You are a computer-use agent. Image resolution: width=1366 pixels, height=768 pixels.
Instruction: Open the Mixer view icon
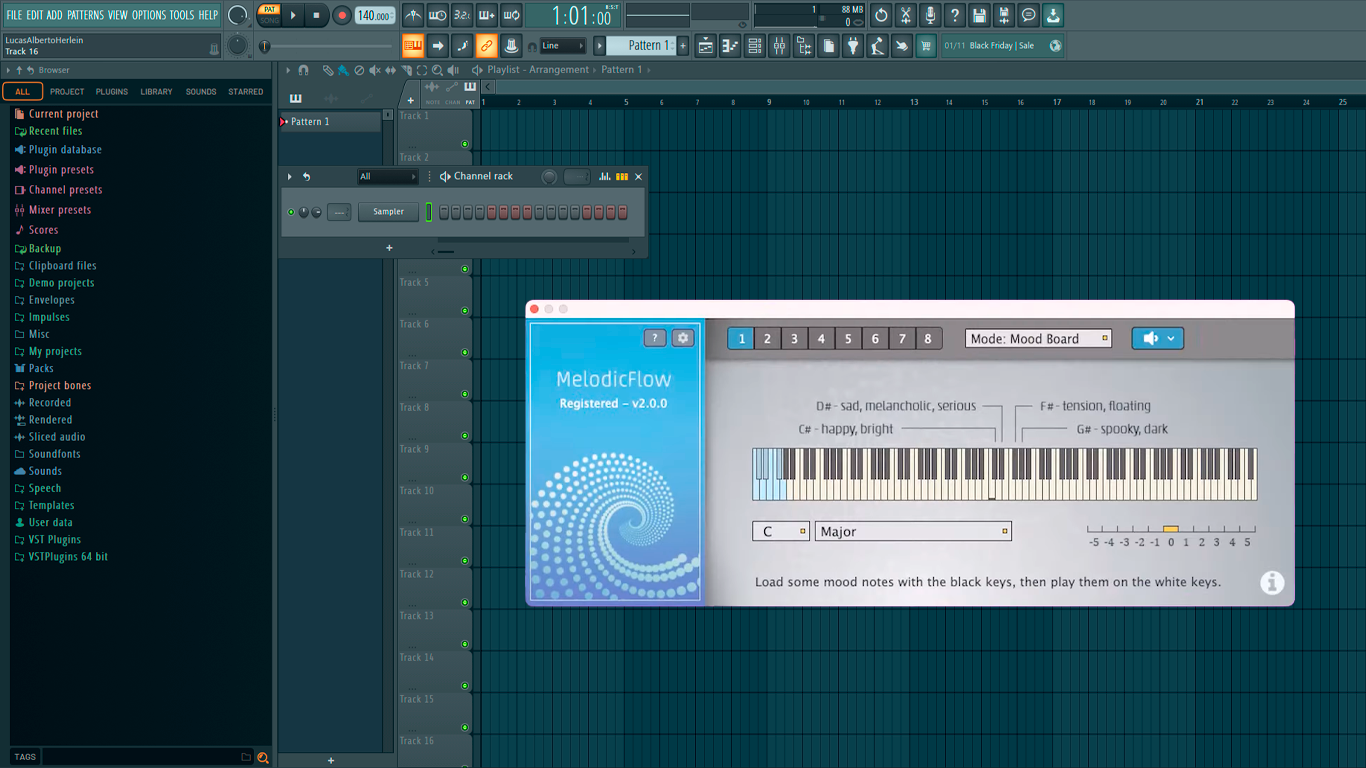(x=779, y=46)
